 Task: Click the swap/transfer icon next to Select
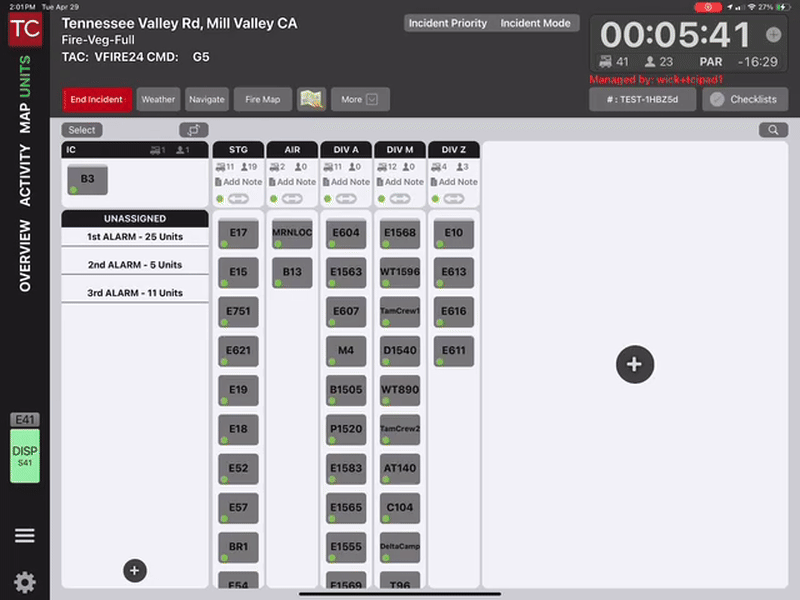[193, 130]
